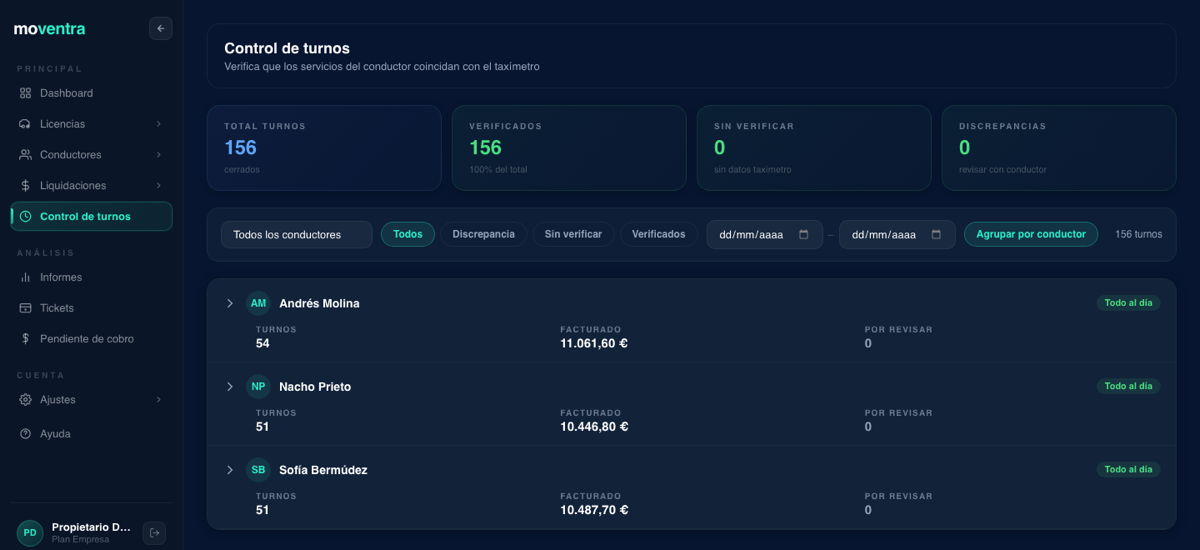
Task: Open Control de turnos menu item
Action: point(91,216)
